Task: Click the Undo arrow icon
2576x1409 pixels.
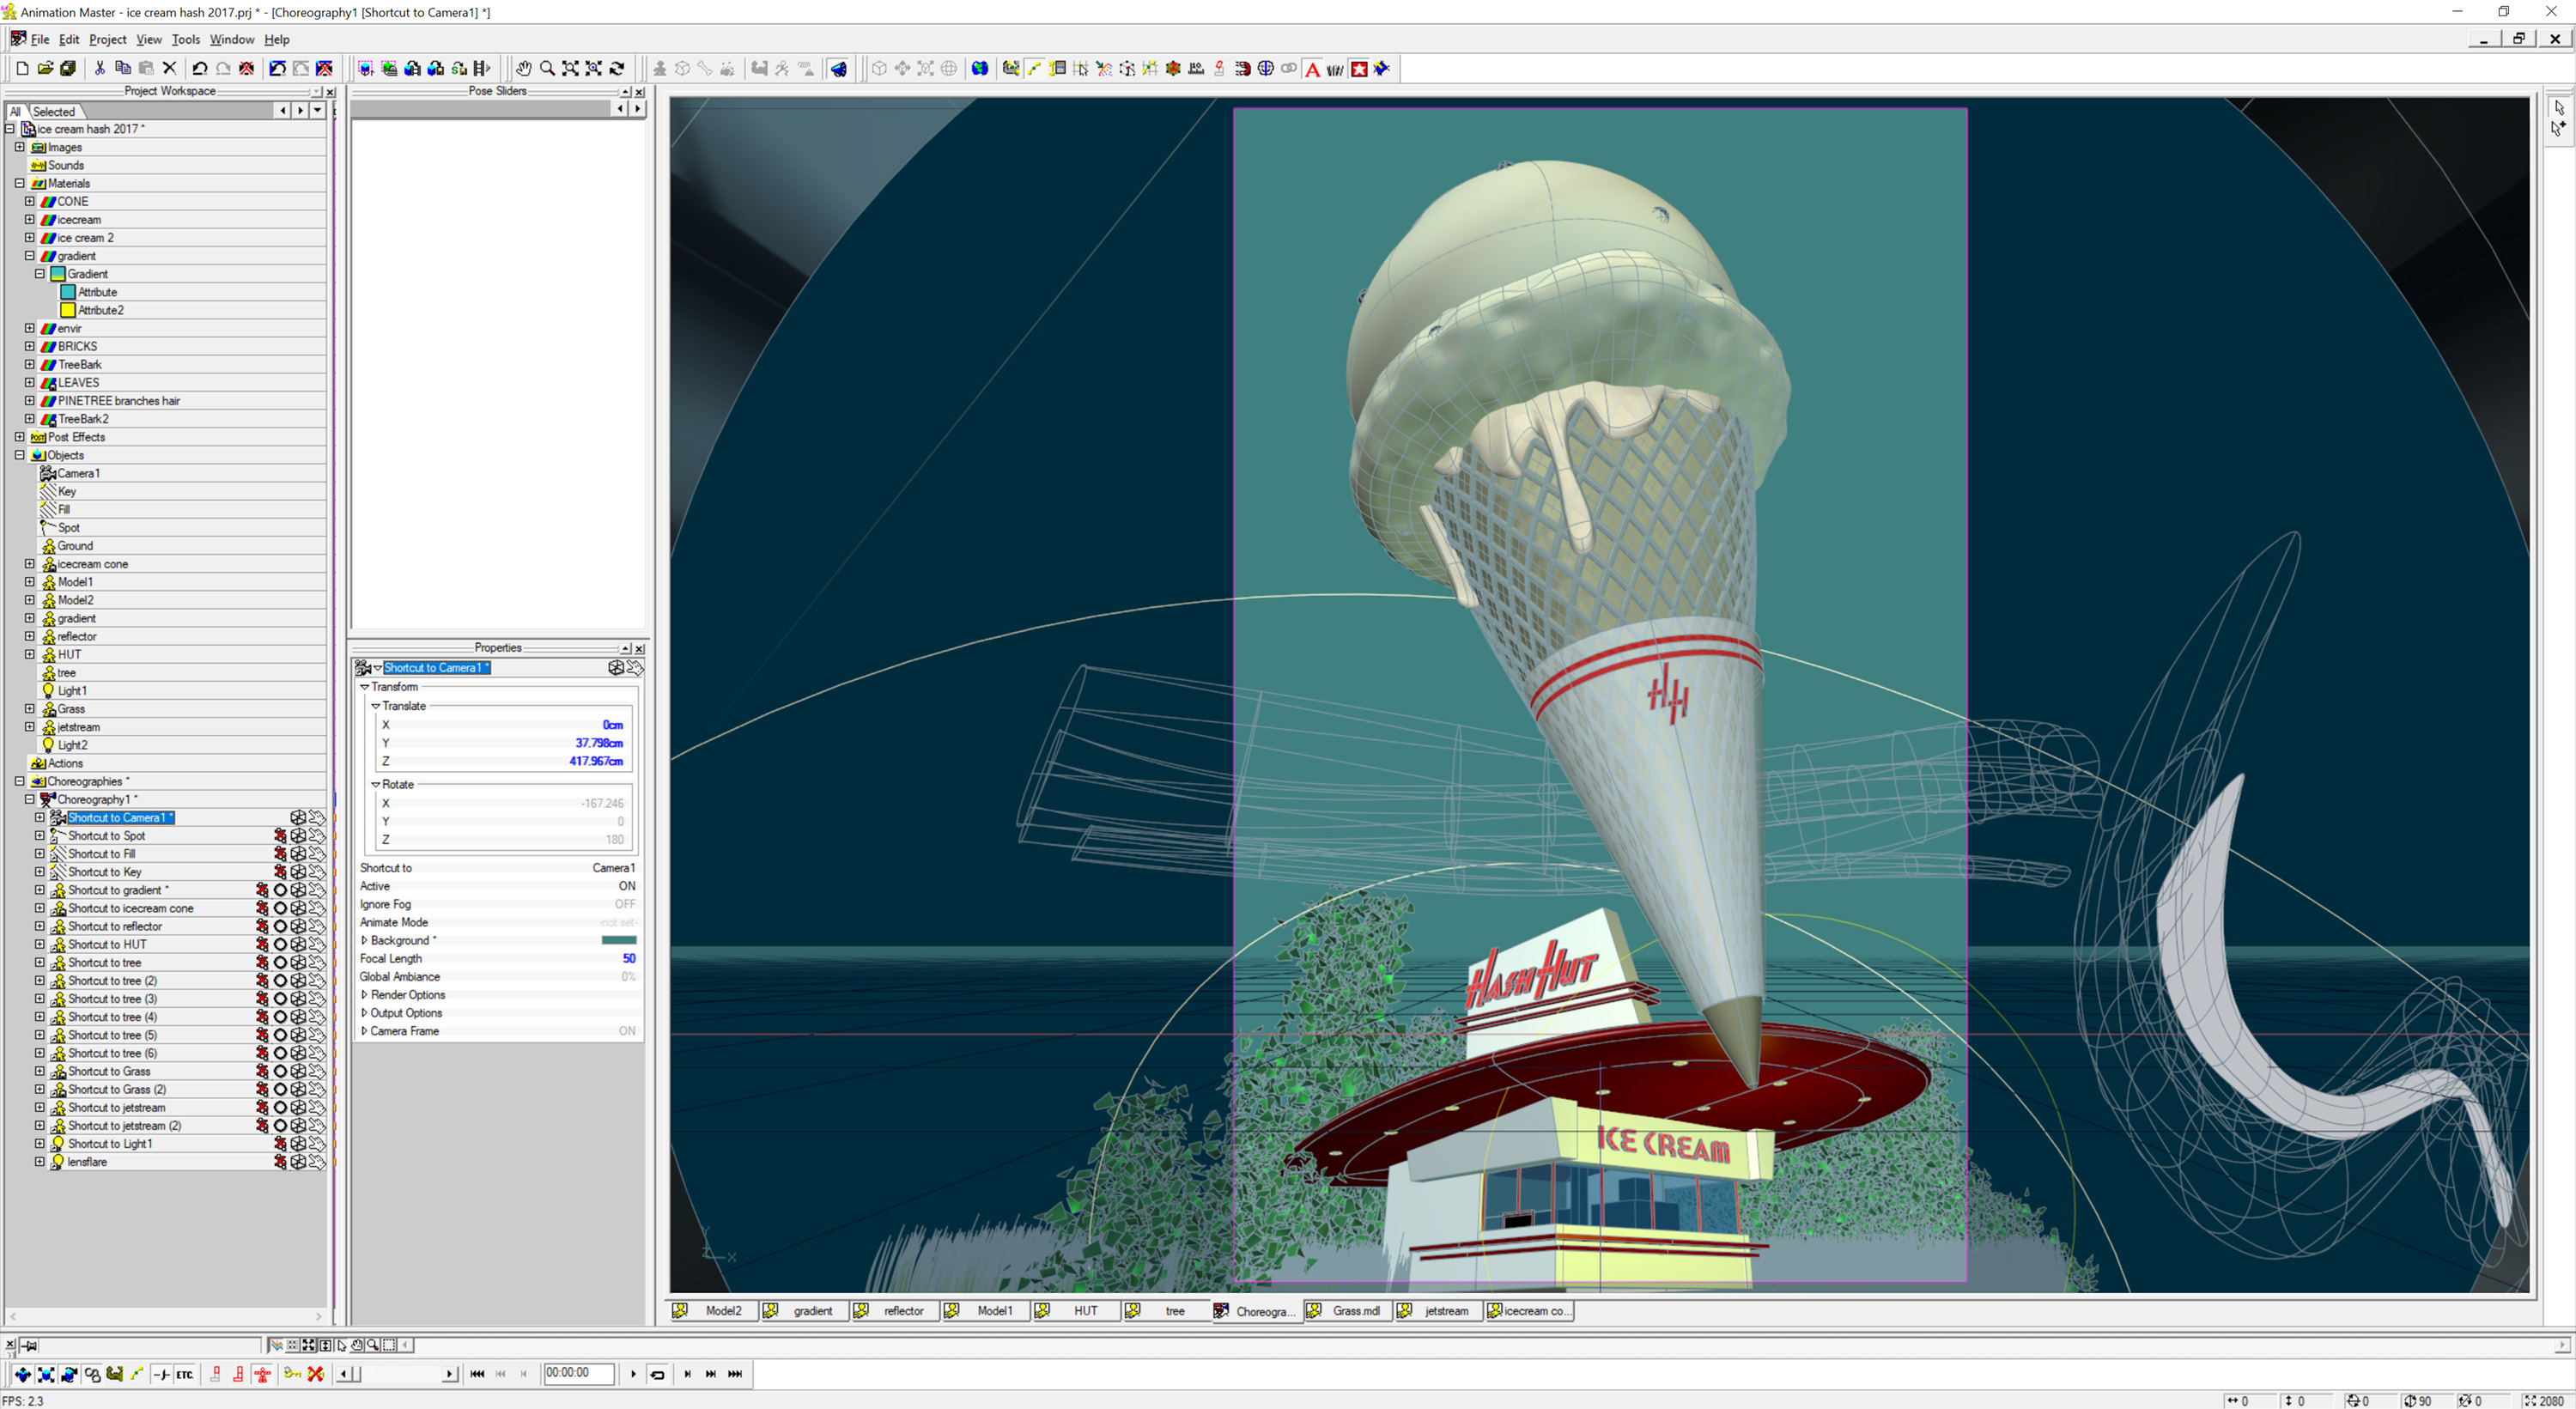Action: click(x=200, y=68)
